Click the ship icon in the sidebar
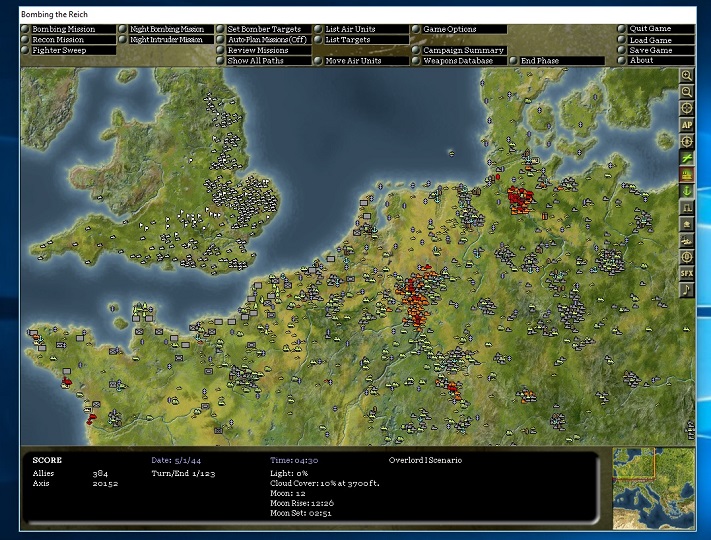Image resolution: width=711 pixels, height=540 pixels. tap(687, 240)
